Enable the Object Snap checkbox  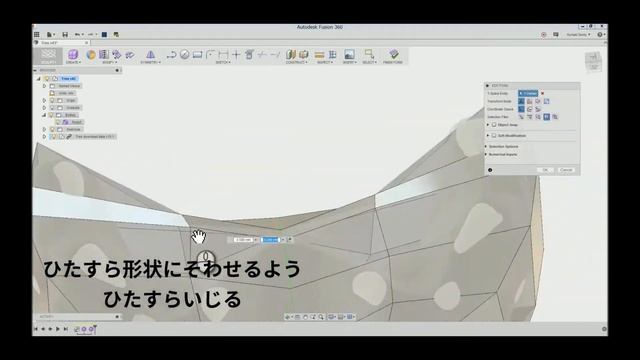[494, 124]
